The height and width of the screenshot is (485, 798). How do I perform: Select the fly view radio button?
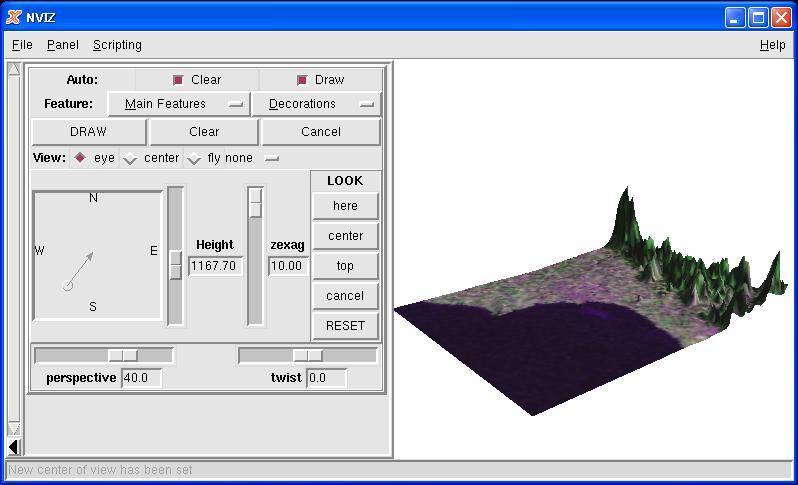tap(193, 158)
